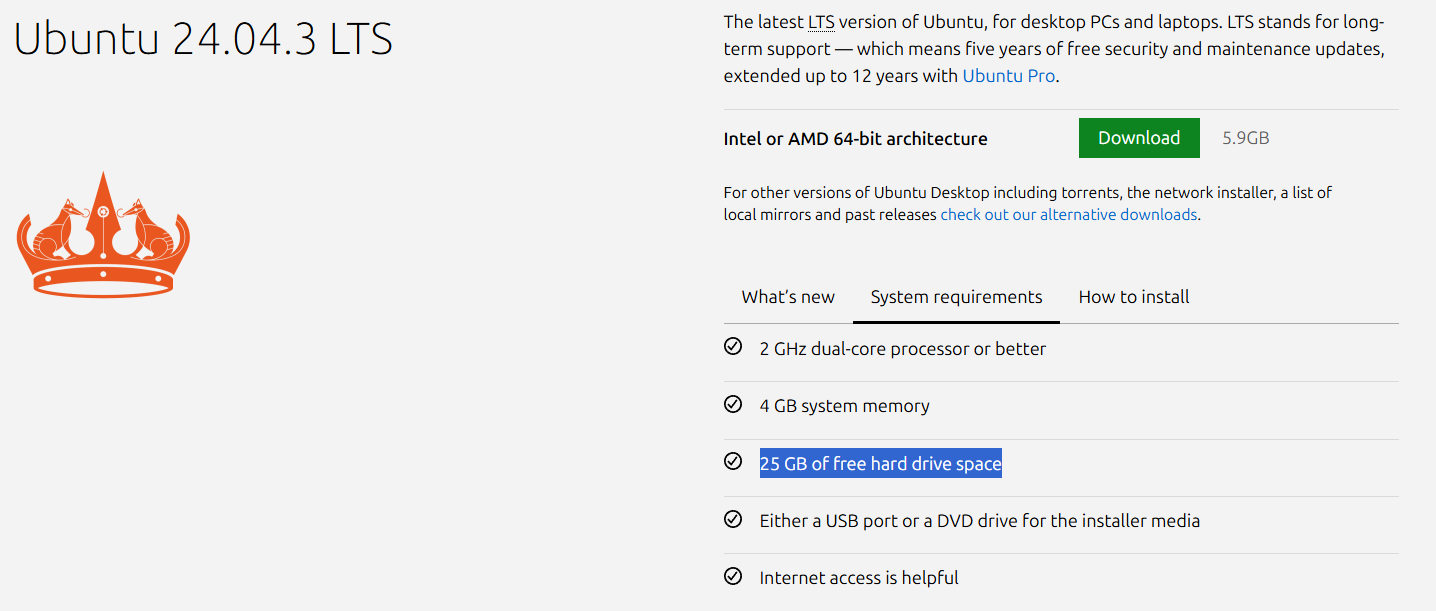Click the highlighted 25 GB hard drive text
The width and height of the screenshot is (1436, 611).
[x=880, y=464]
